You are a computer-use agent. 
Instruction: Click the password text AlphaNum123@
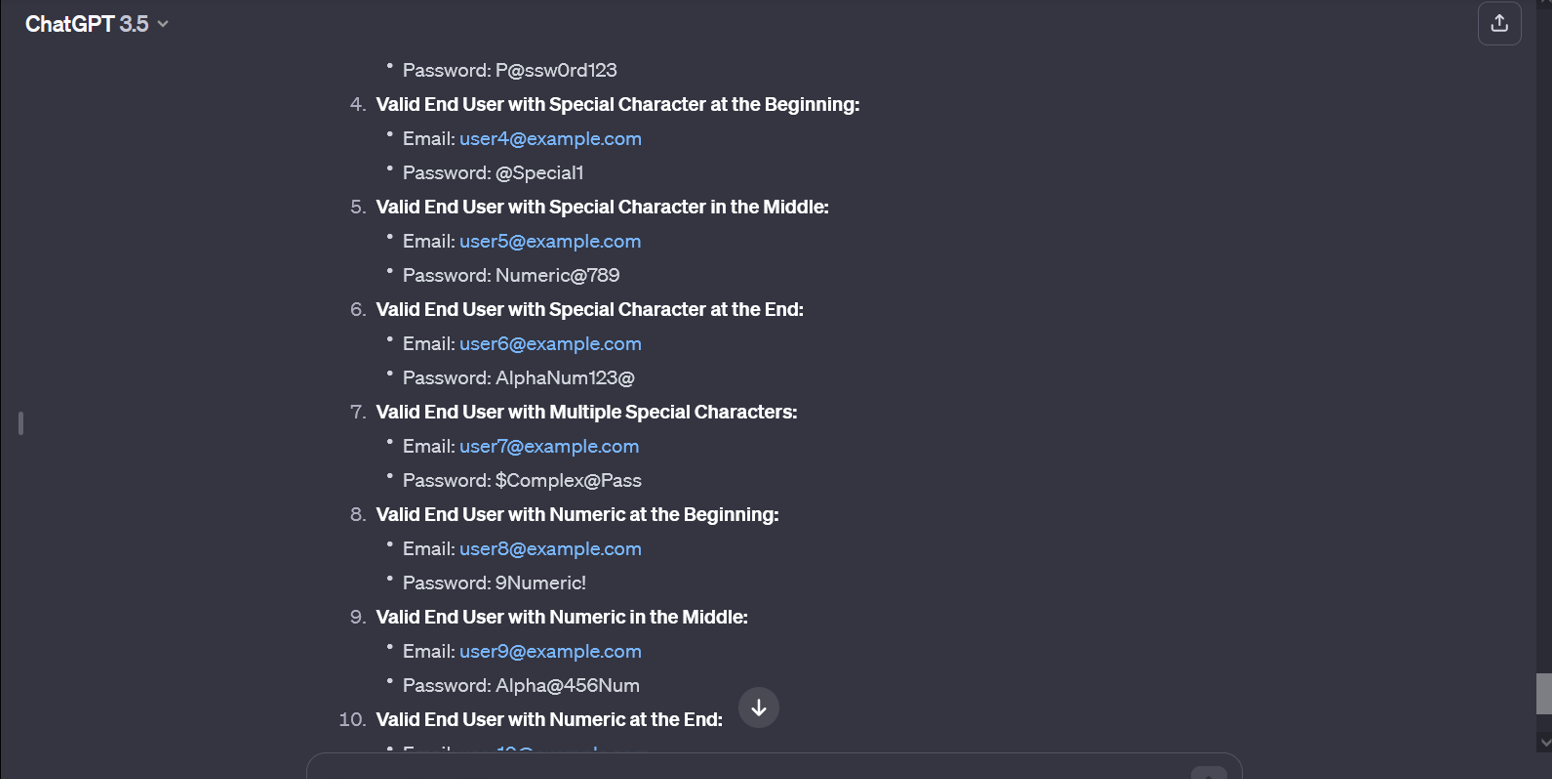[565, 378]
